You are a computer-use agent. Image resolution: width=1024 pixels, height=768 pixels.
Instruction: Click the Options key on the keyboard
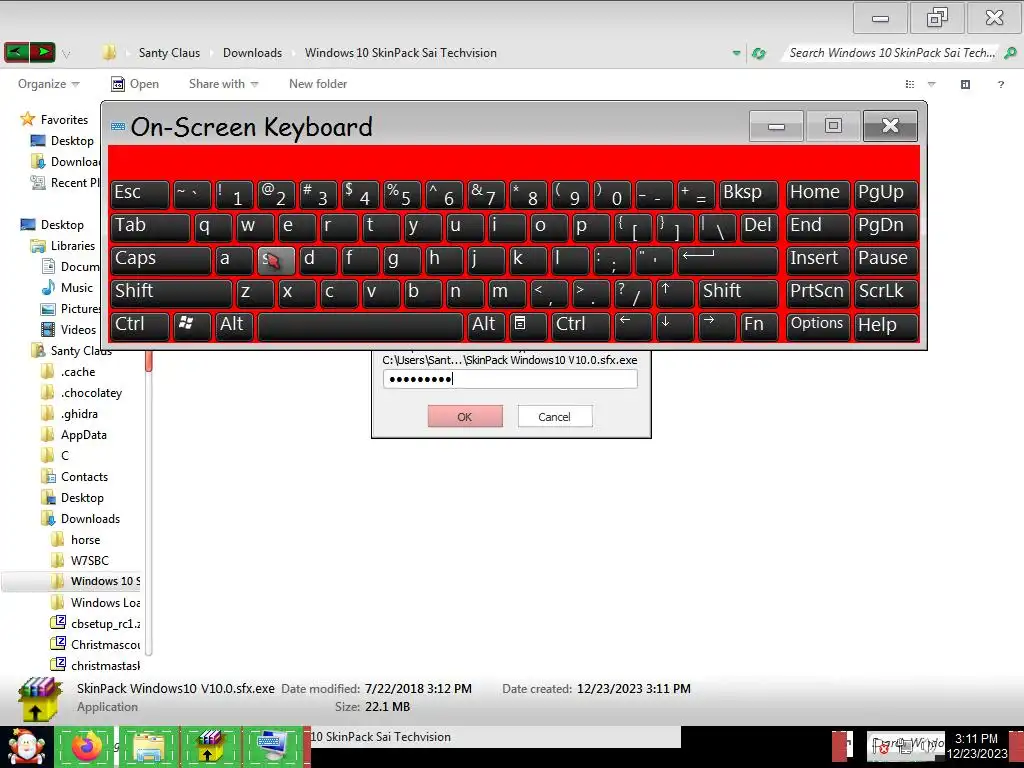[818, 326]
